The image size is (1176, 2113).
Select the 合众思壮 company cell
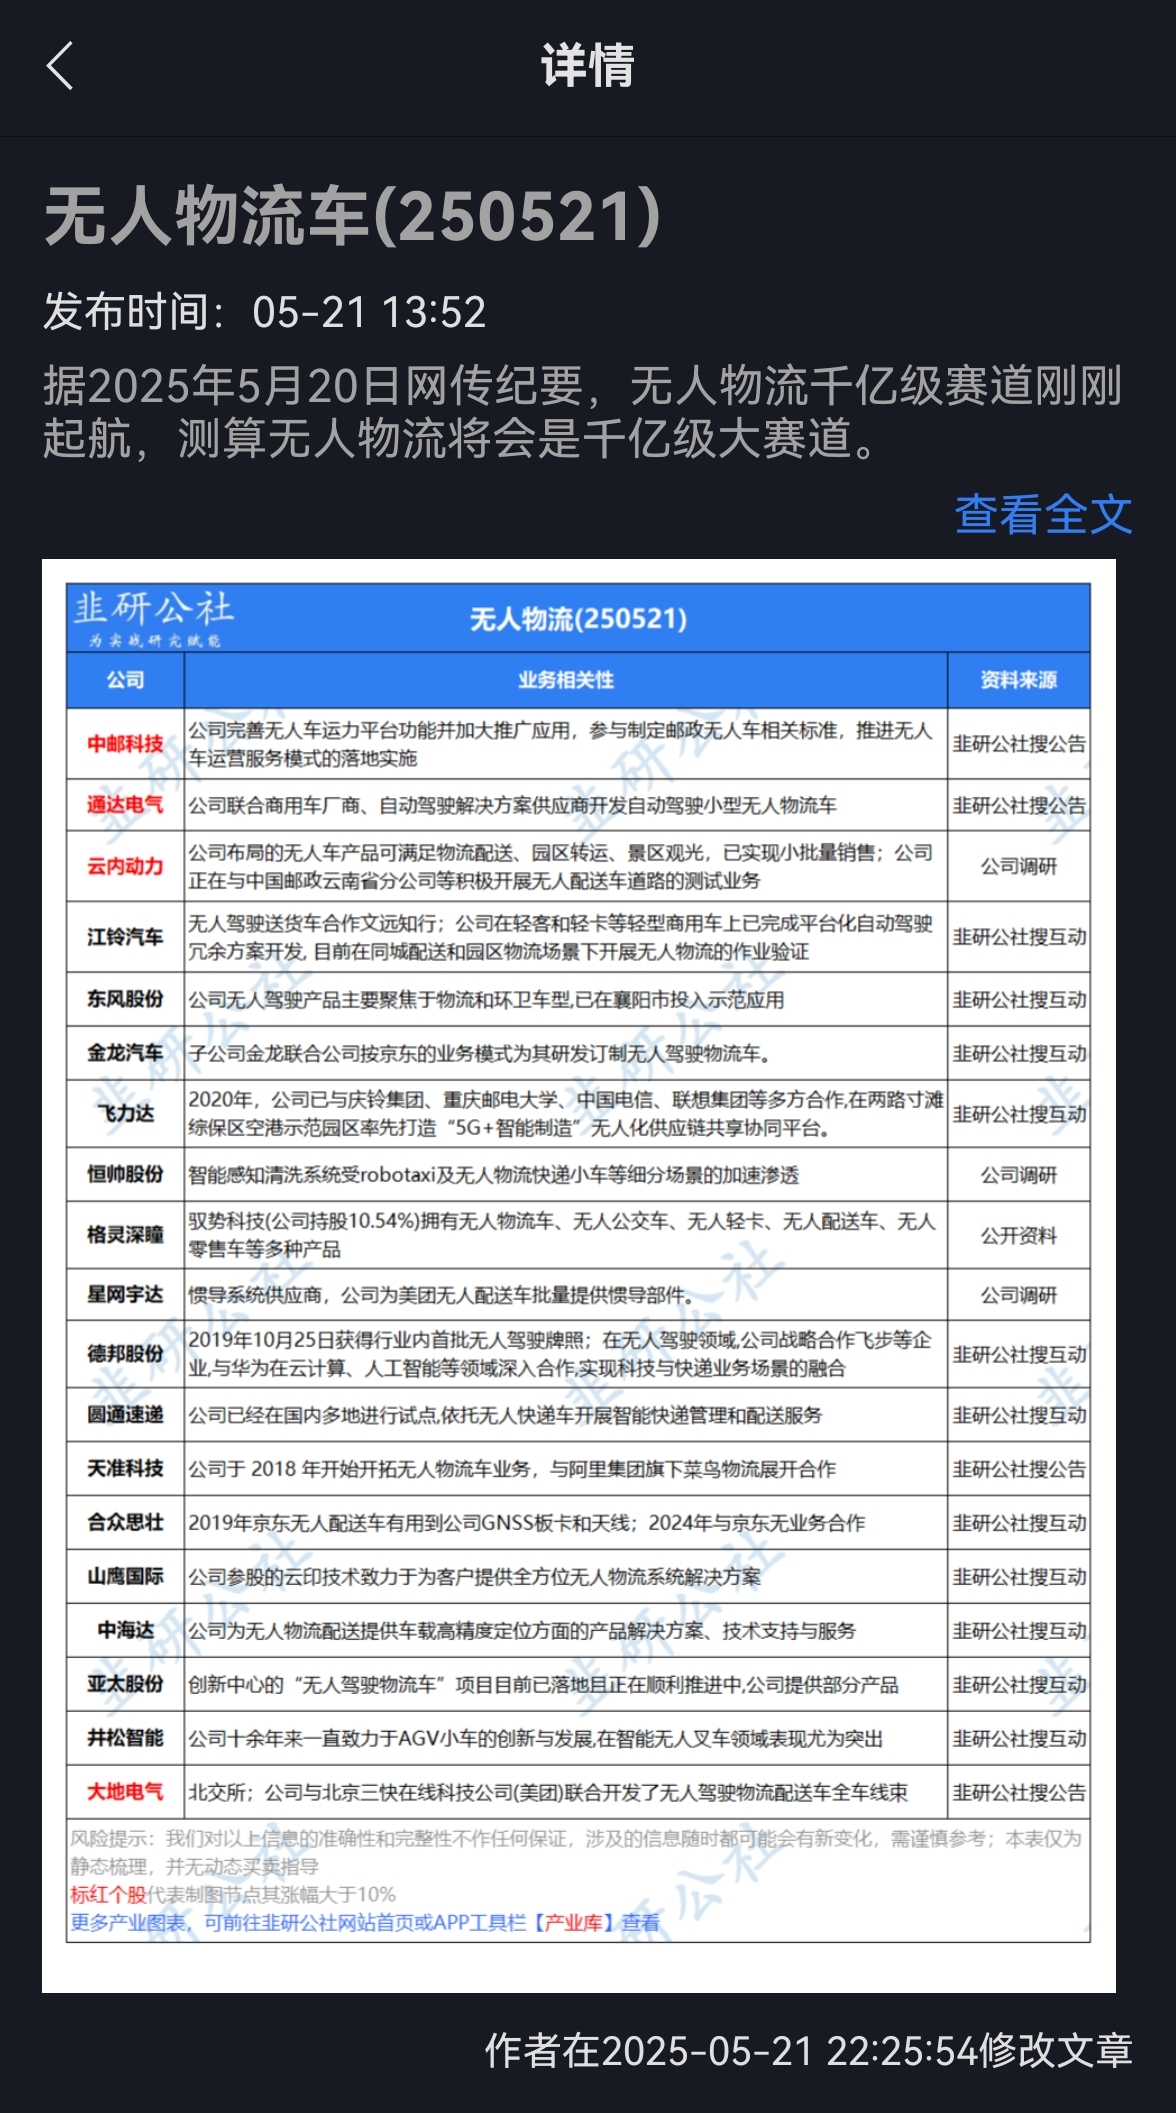tap(125, 1523)
